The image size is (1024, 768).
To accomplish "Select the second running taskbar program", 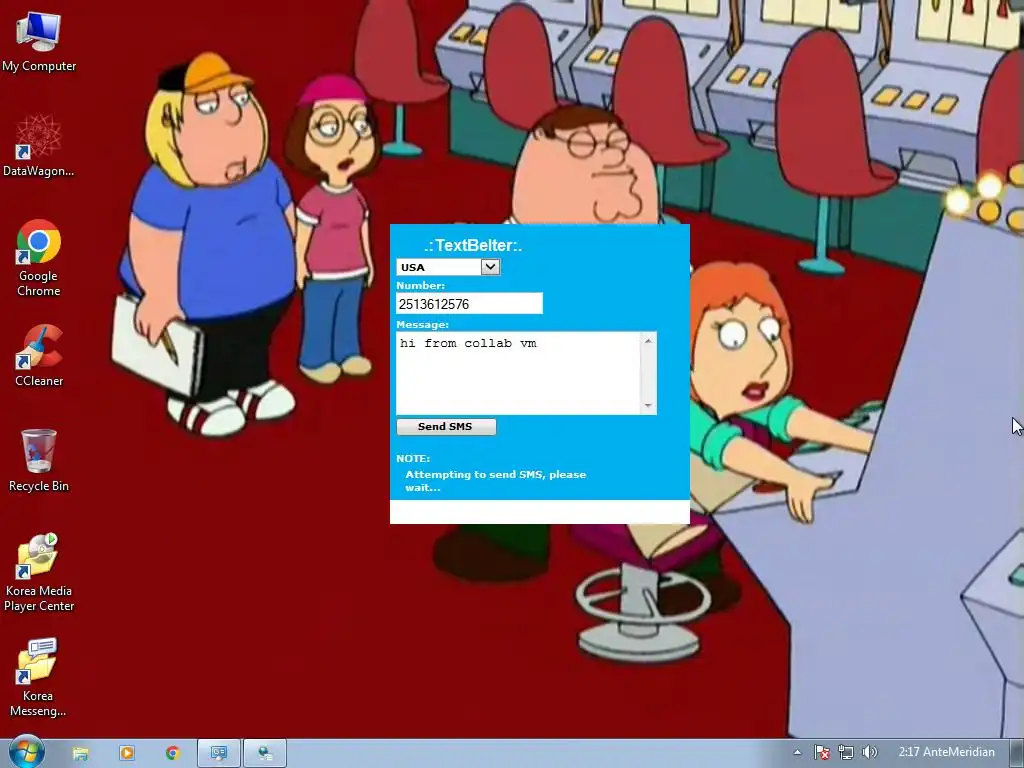I will pyautogui.click(x=264, y=754).
